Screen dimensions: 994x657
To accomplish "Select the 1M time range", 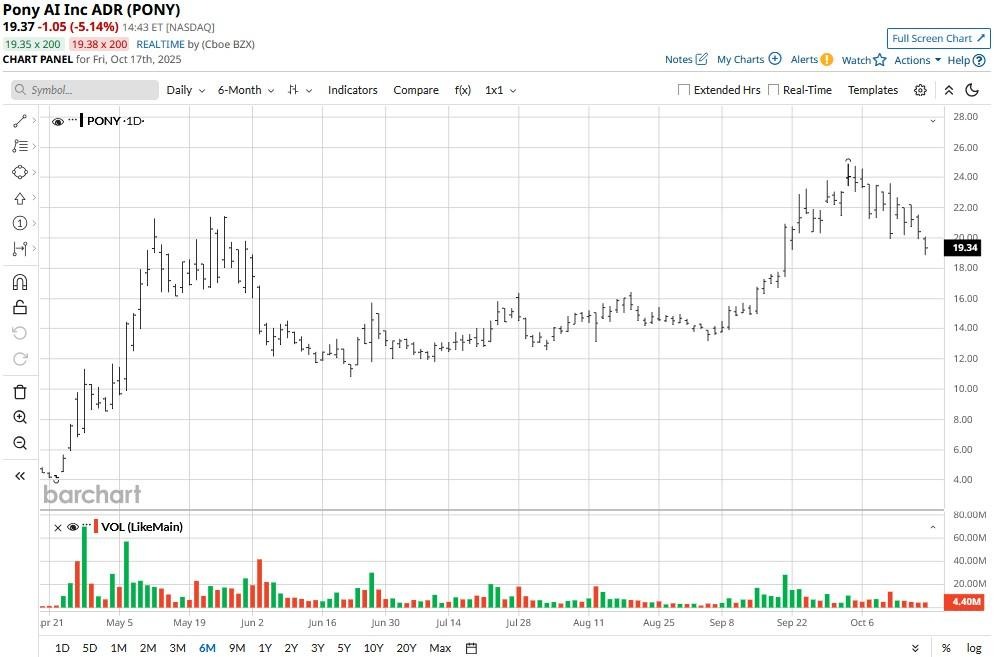I will tap(119, 647).
